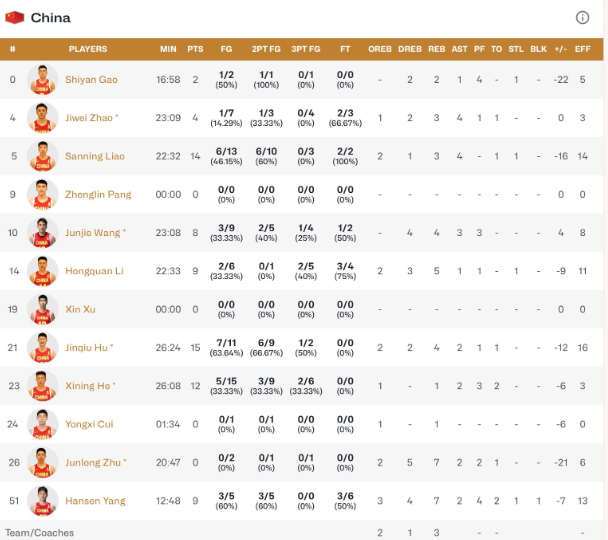Open Junjie Wang's player photo

[x=43, y=233]
